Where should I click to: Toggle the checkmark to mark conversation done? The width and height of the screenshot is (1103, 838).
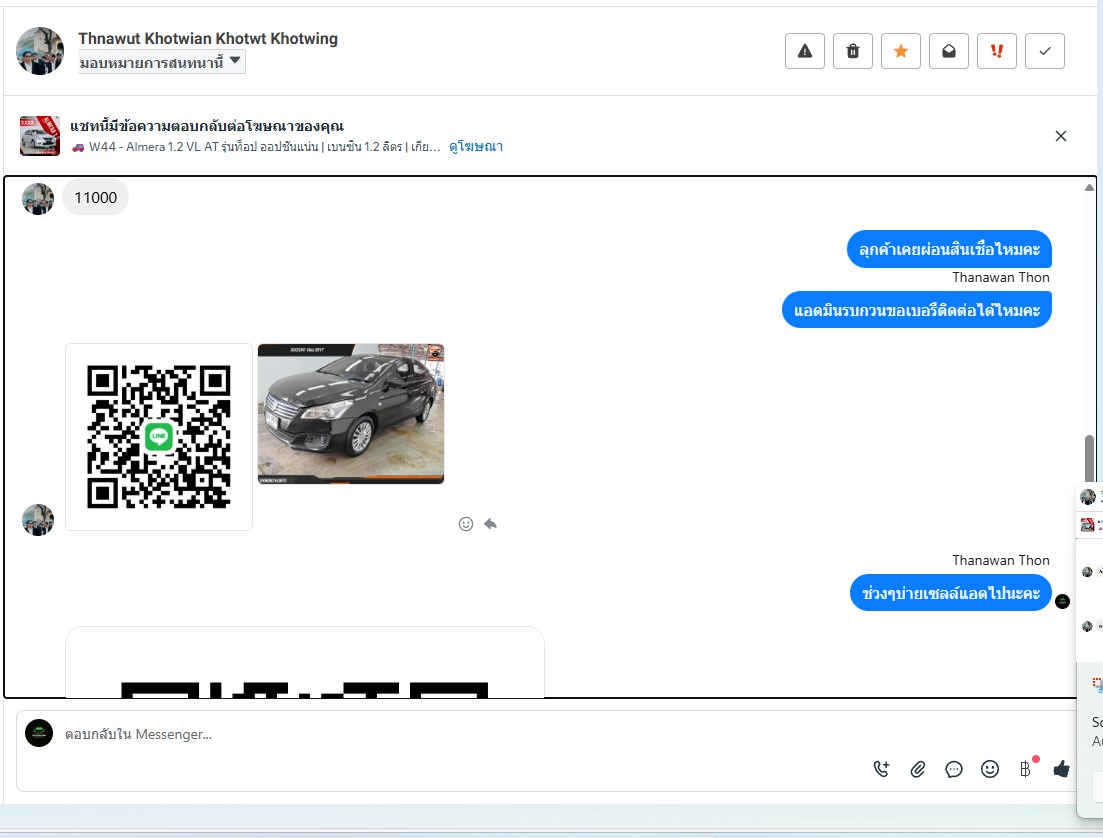point(1045,51)
